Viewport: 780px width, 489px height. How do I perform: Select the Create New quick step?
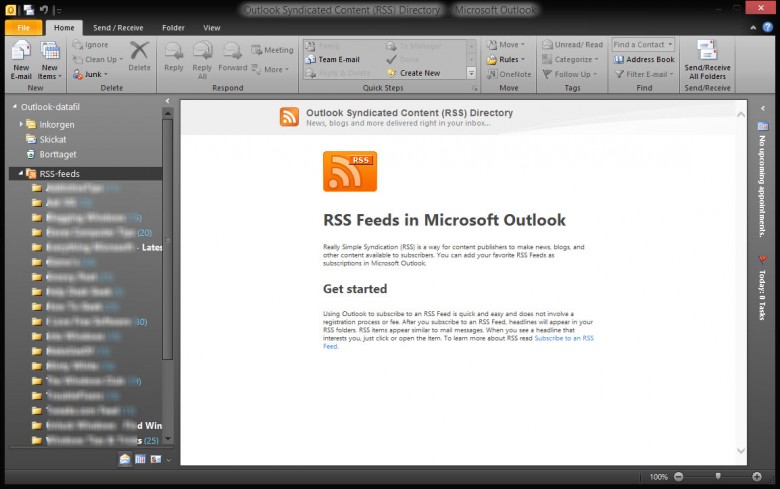tap(413, 73)
